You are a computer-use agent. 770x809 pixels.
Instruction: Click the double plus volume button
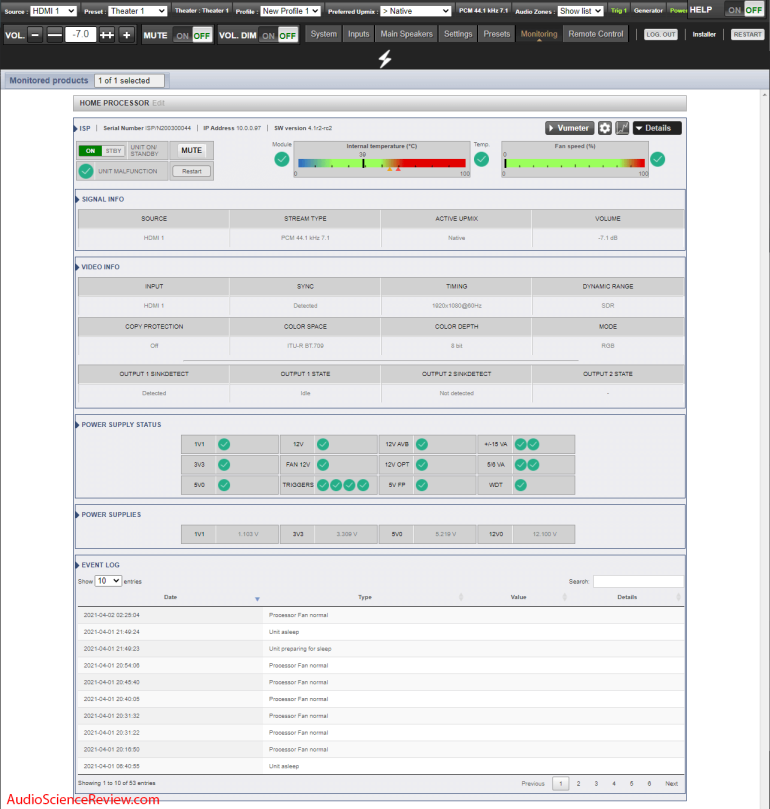click(106, 34)
